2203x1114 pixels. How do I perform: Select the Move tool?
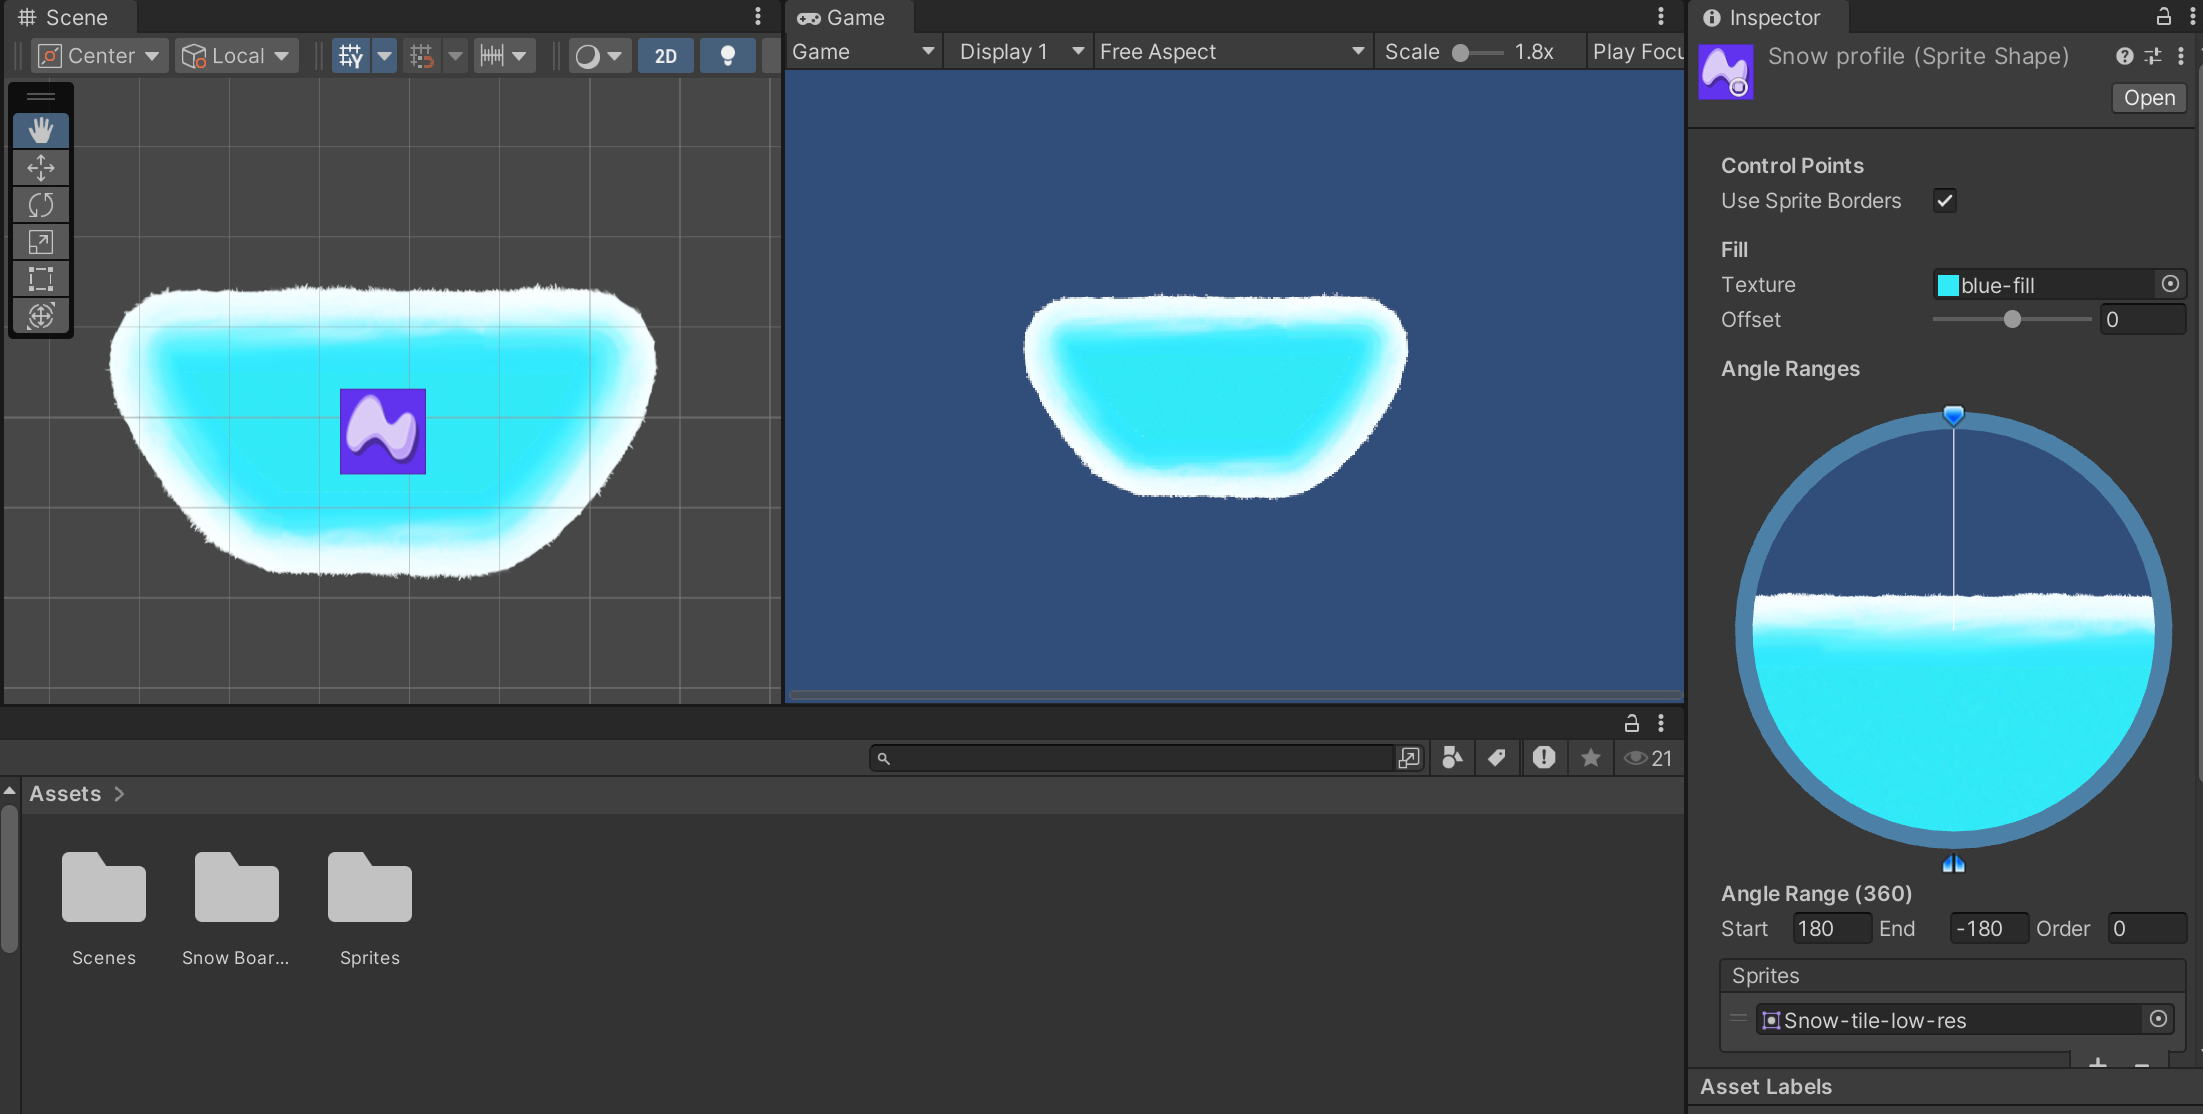(x=41, y=167)
